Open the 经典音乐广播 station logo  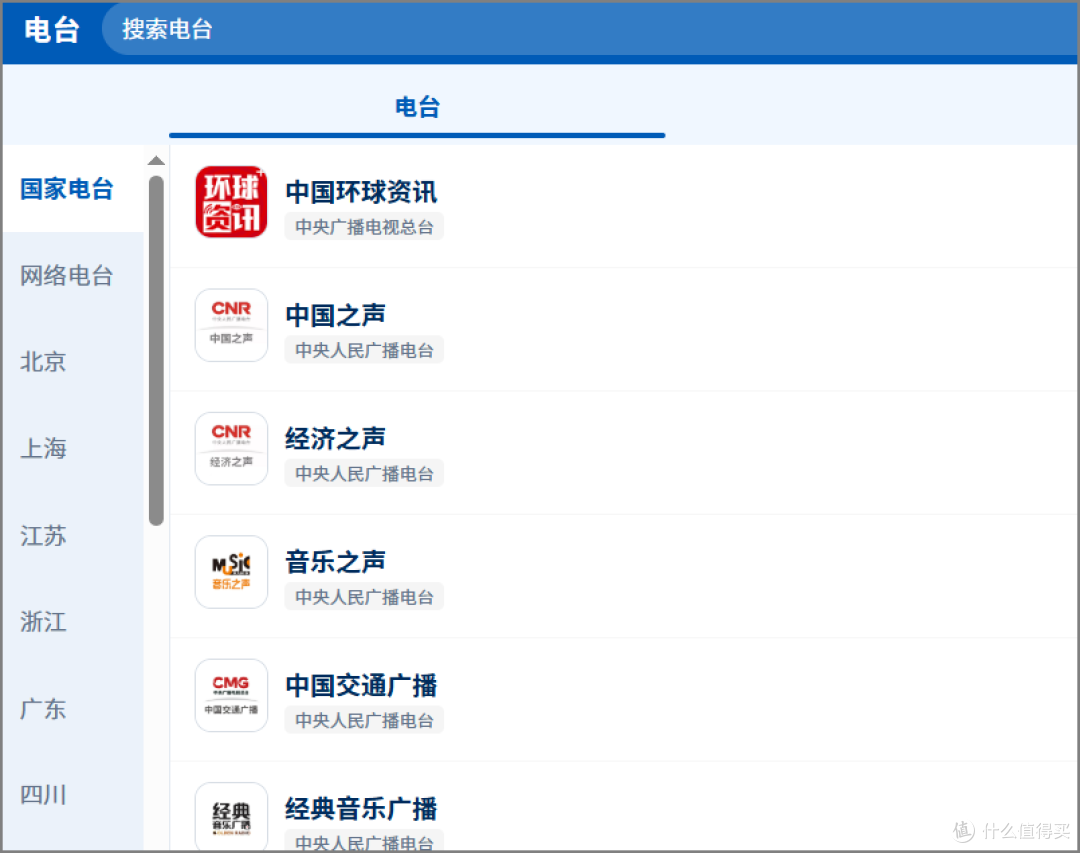point(231,817)
